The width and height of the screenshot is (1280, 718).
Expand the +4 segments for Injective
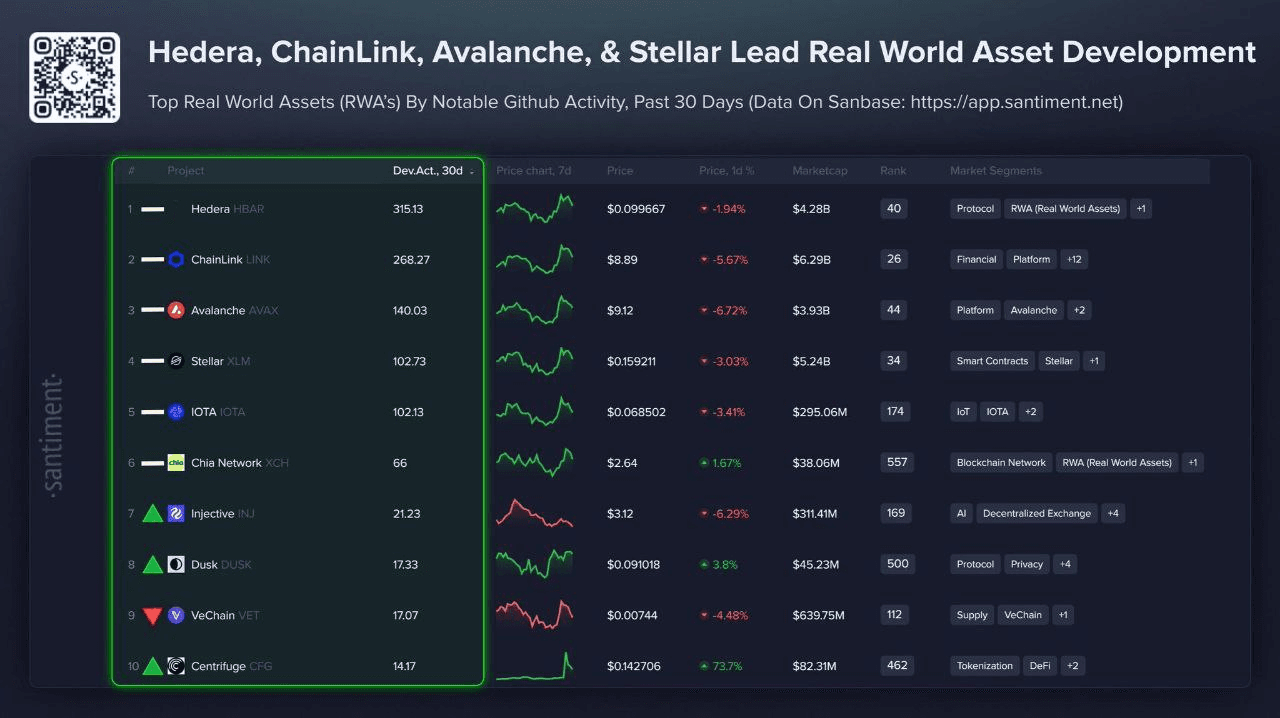pos(1113,514)
